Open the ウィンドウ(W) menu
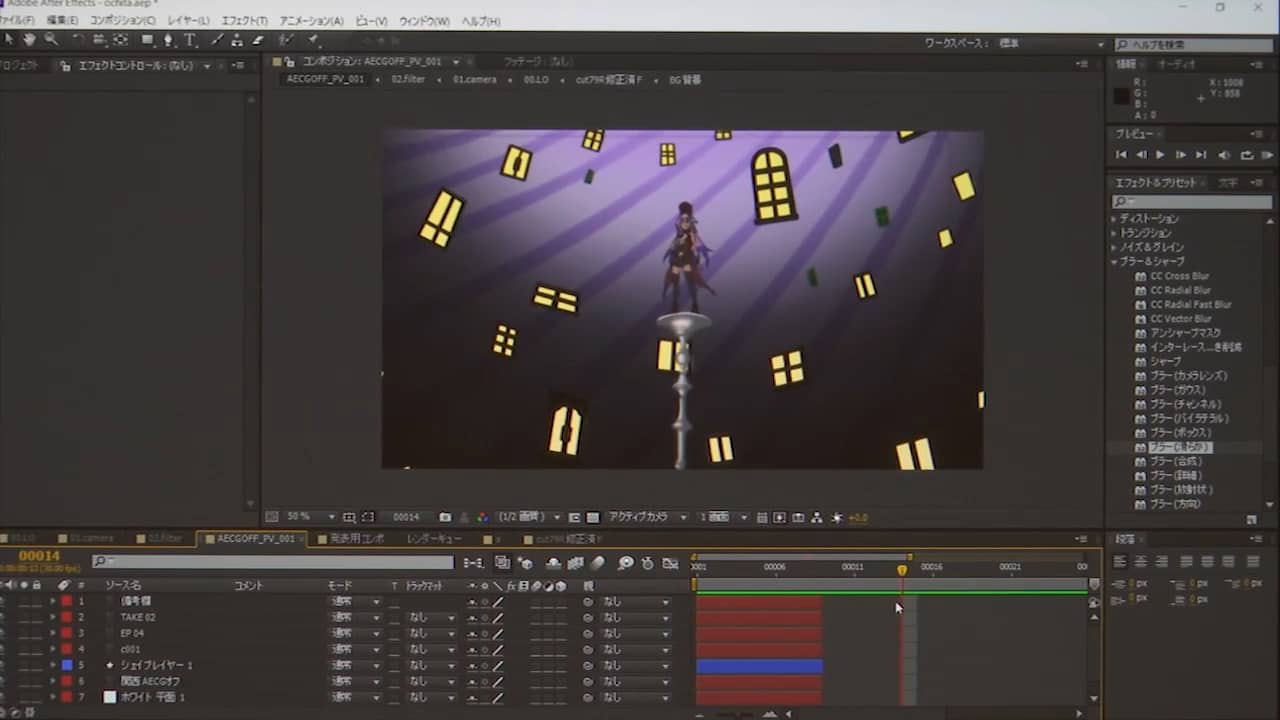The width and height of the screenshot is (1280, 720). 424,20
